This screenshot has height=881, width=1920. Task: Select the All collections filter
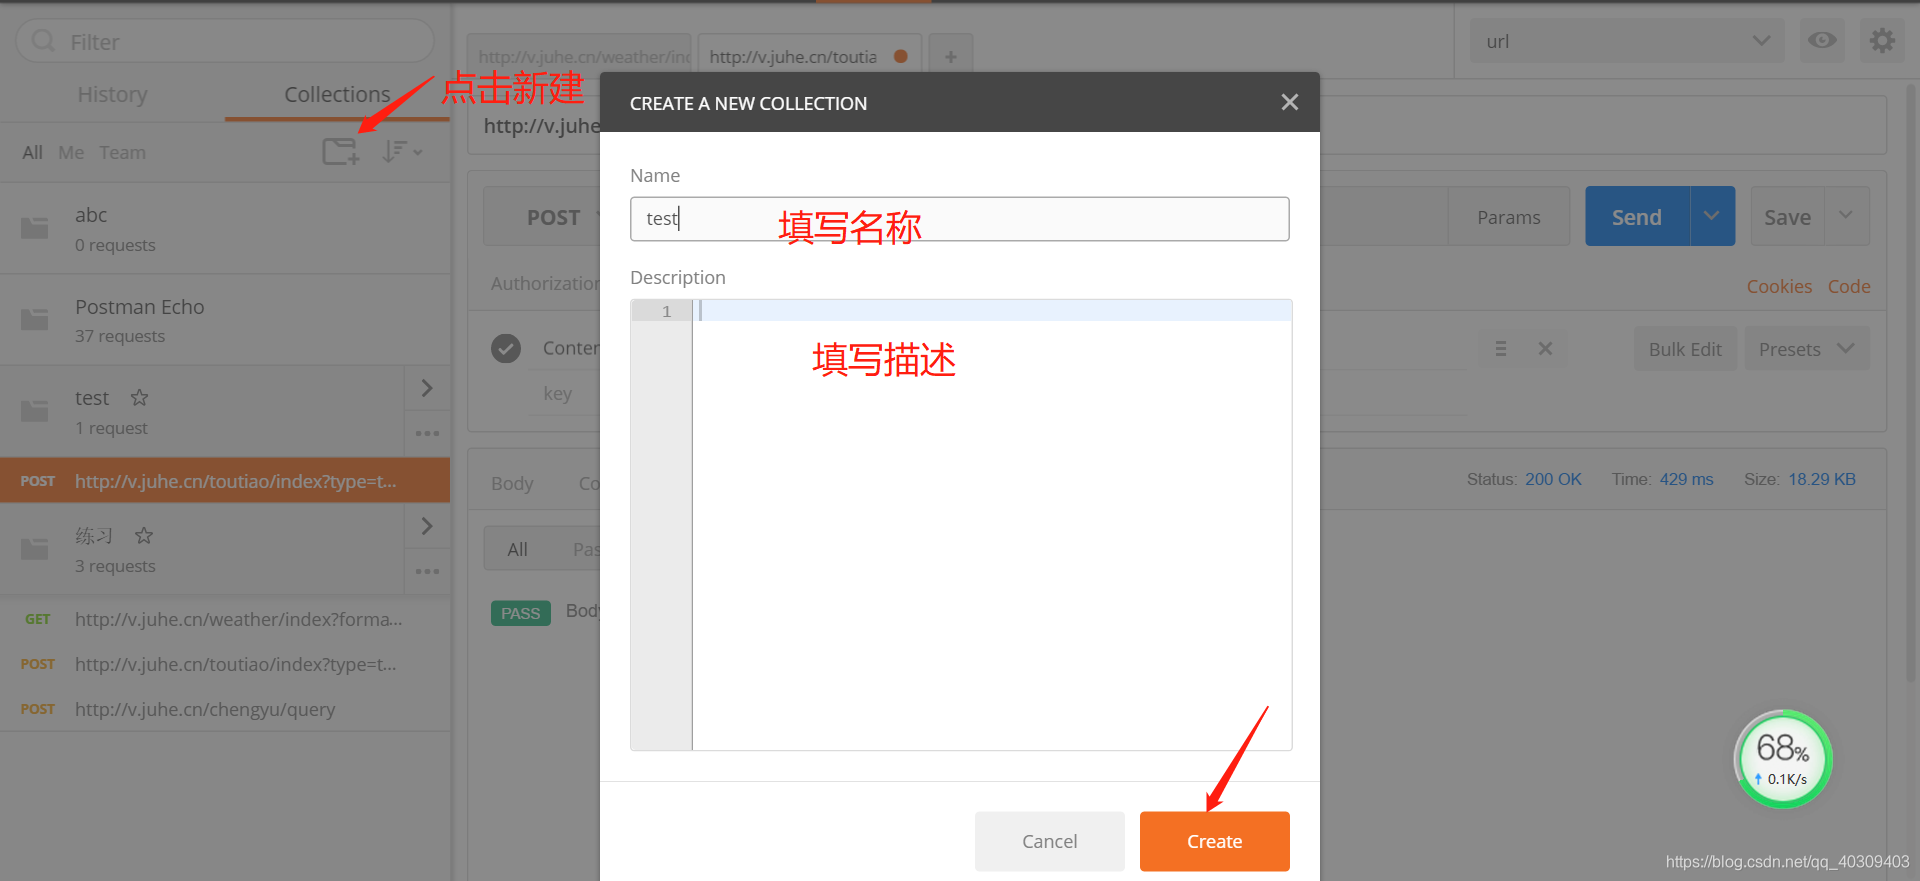(33, 152)
